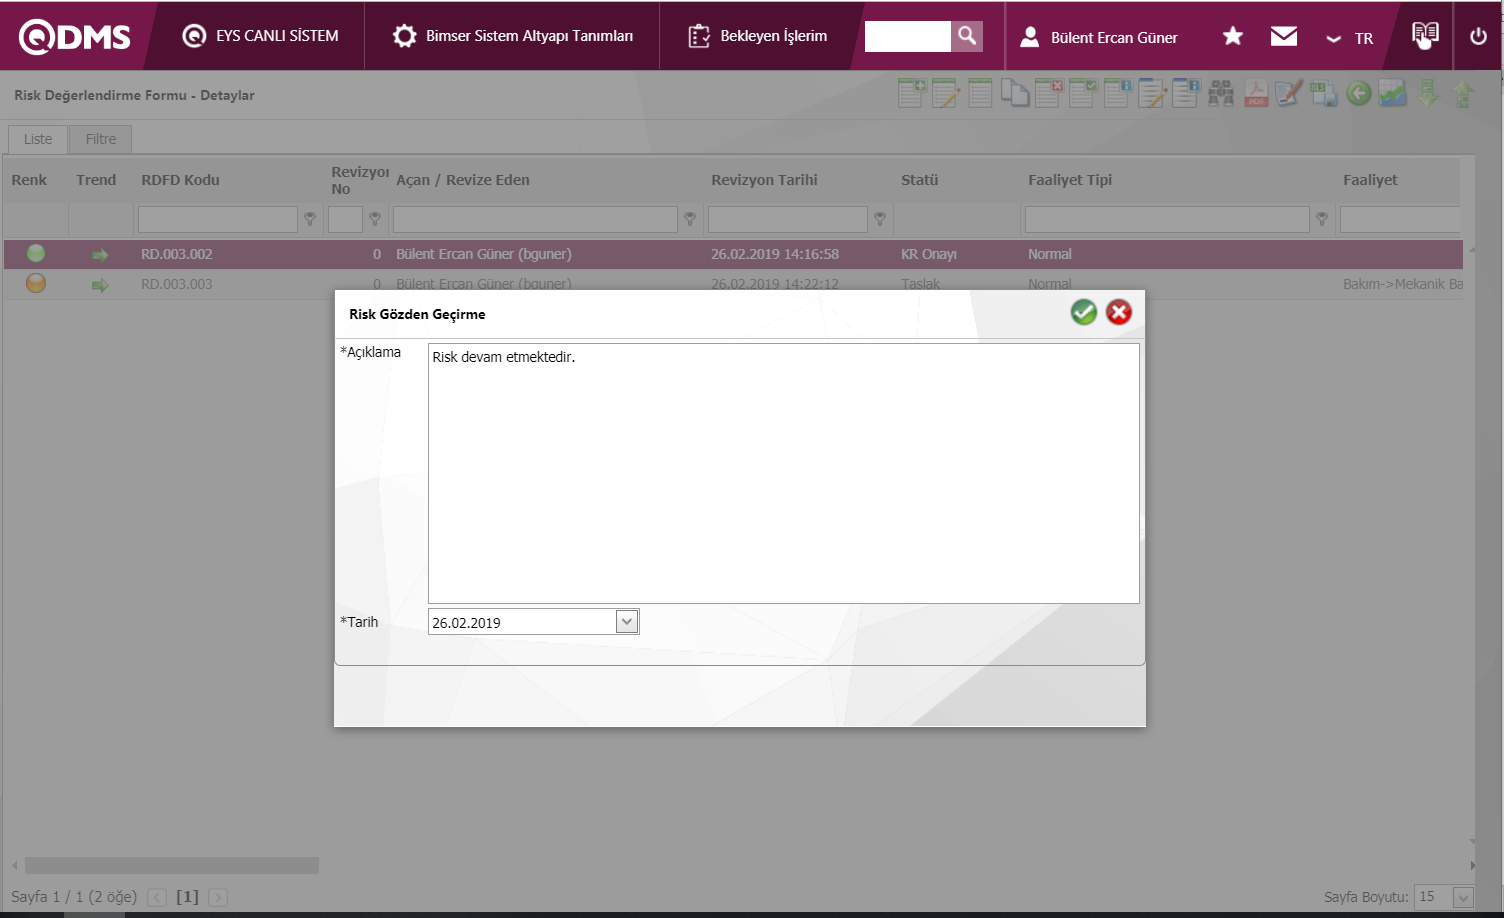Click the magnifier search button

coord(966,36)
